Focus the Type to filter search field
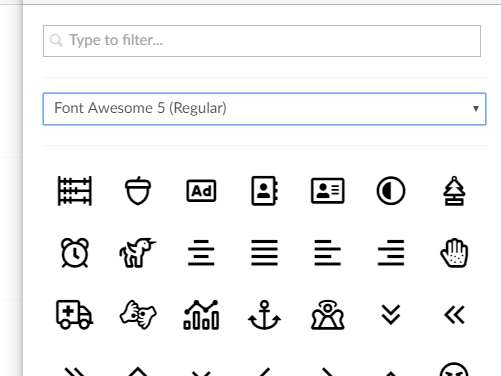 point(262,41)
